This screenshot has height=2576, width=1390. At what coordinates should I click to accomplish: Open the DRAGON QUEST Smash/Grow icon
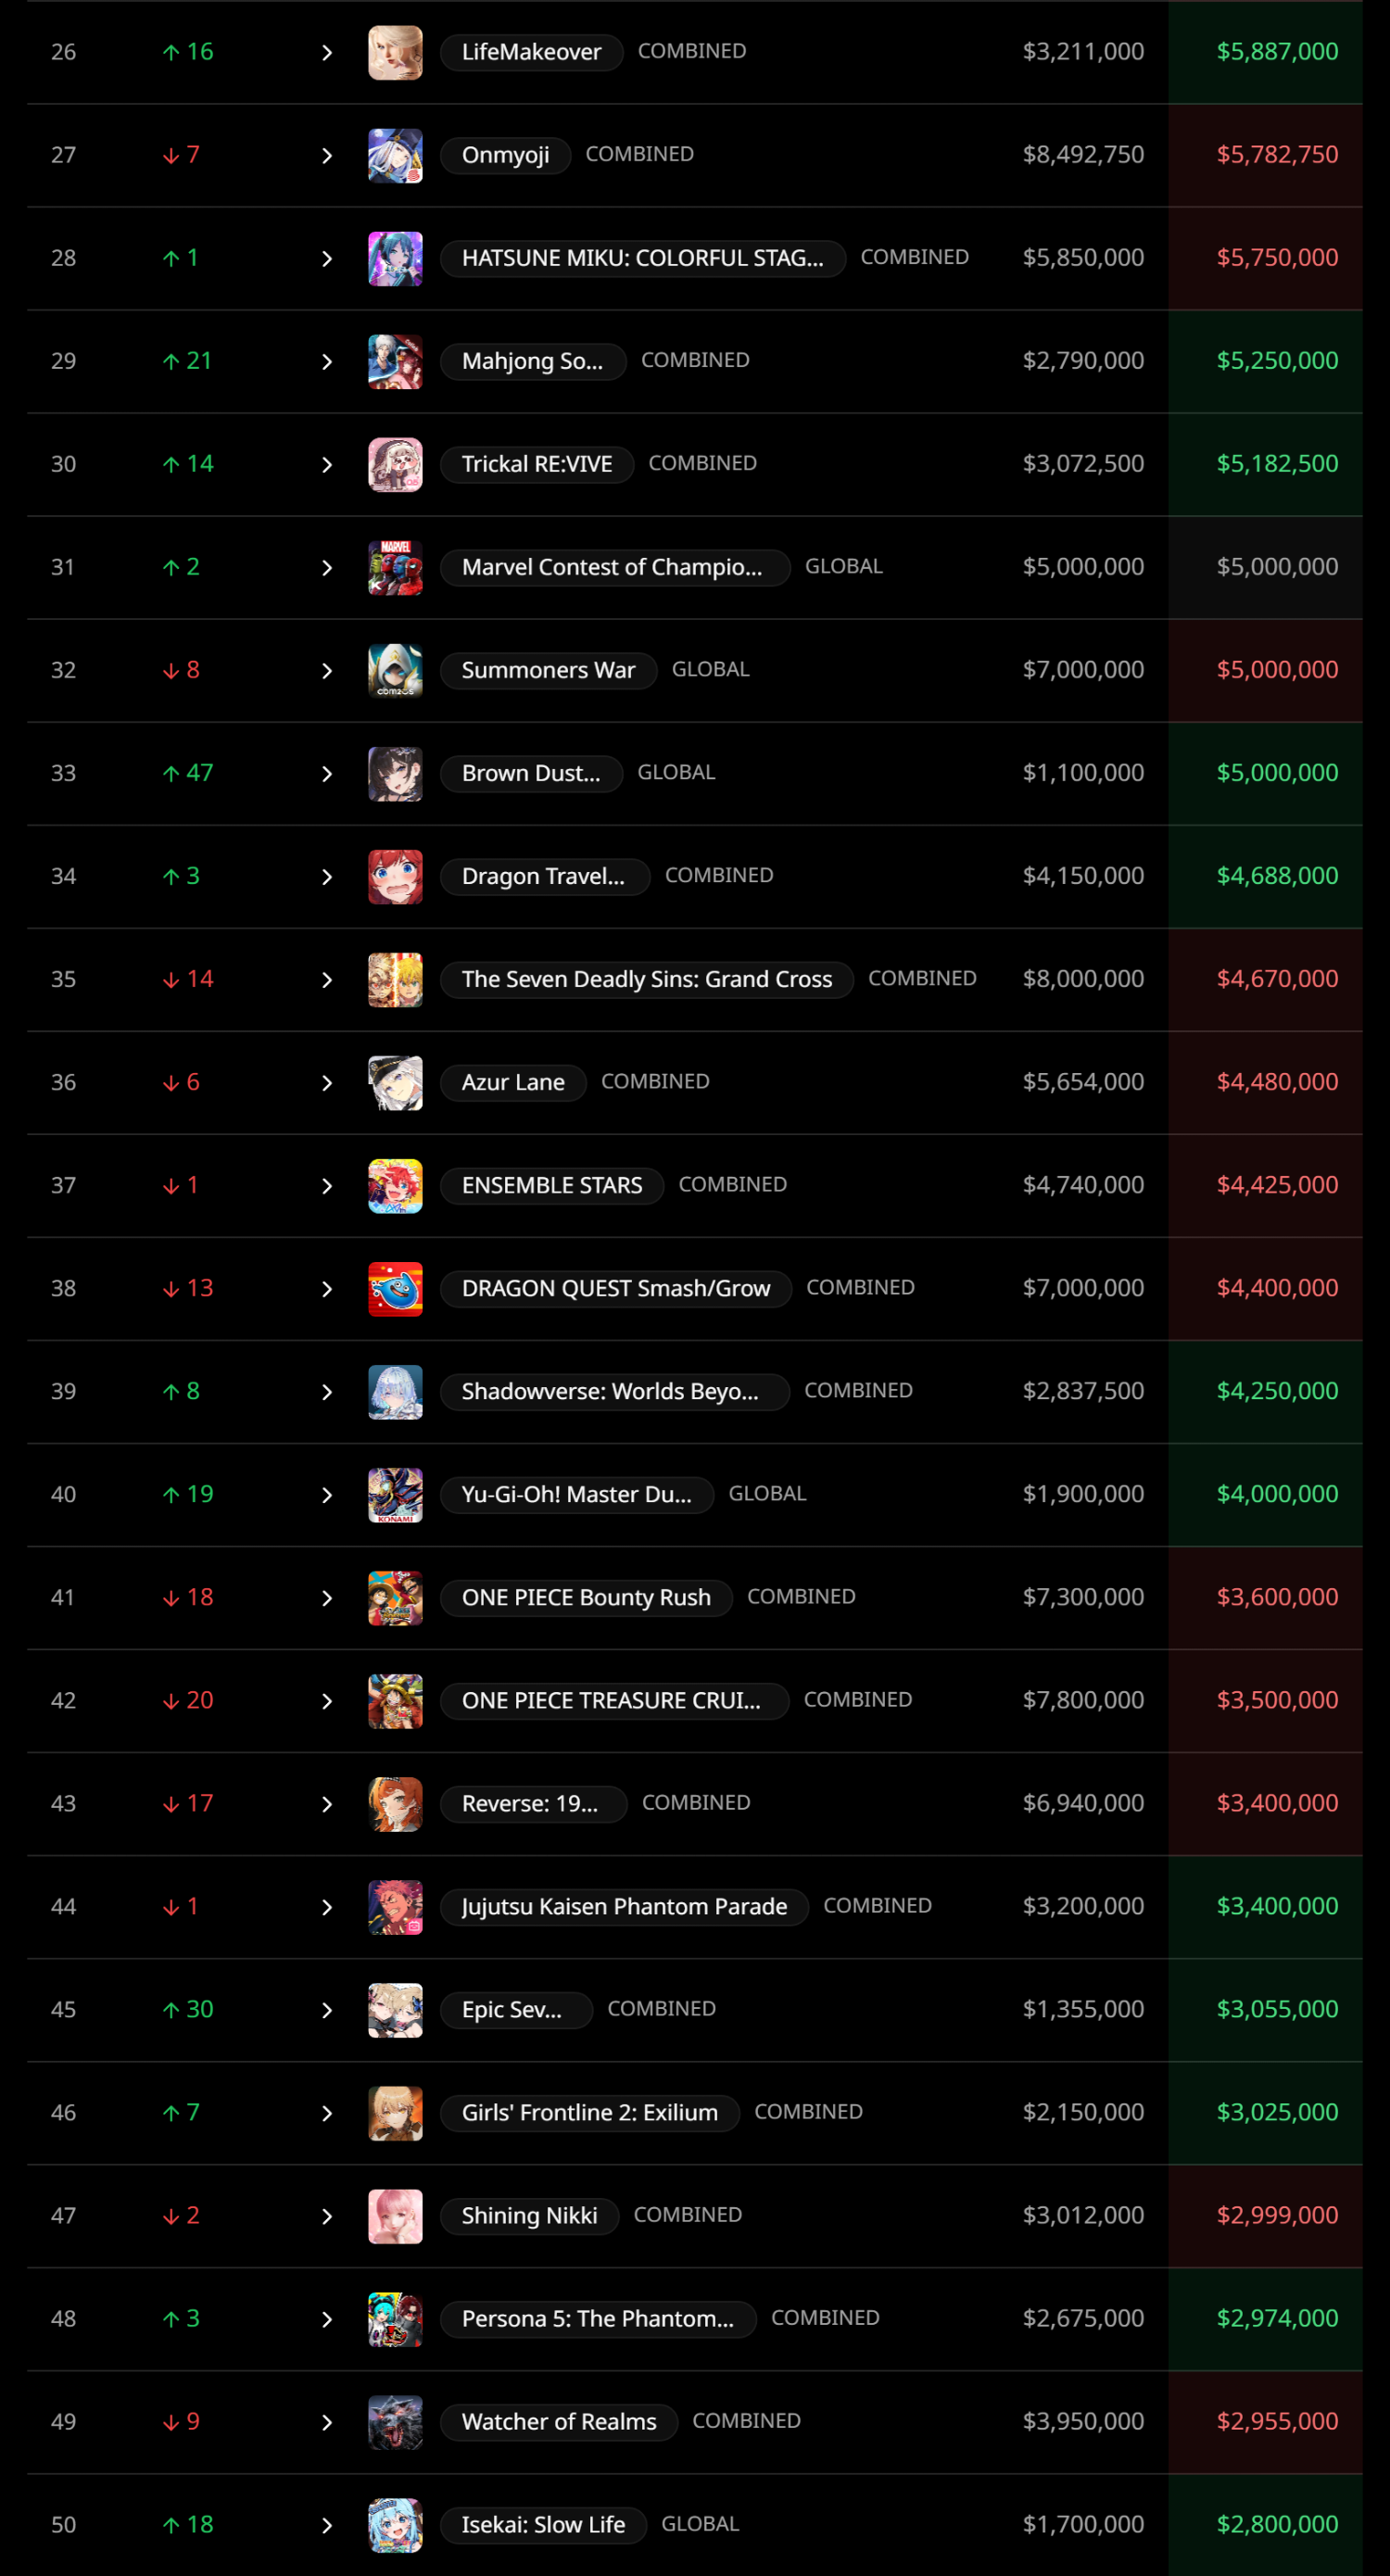(395, 1288)
